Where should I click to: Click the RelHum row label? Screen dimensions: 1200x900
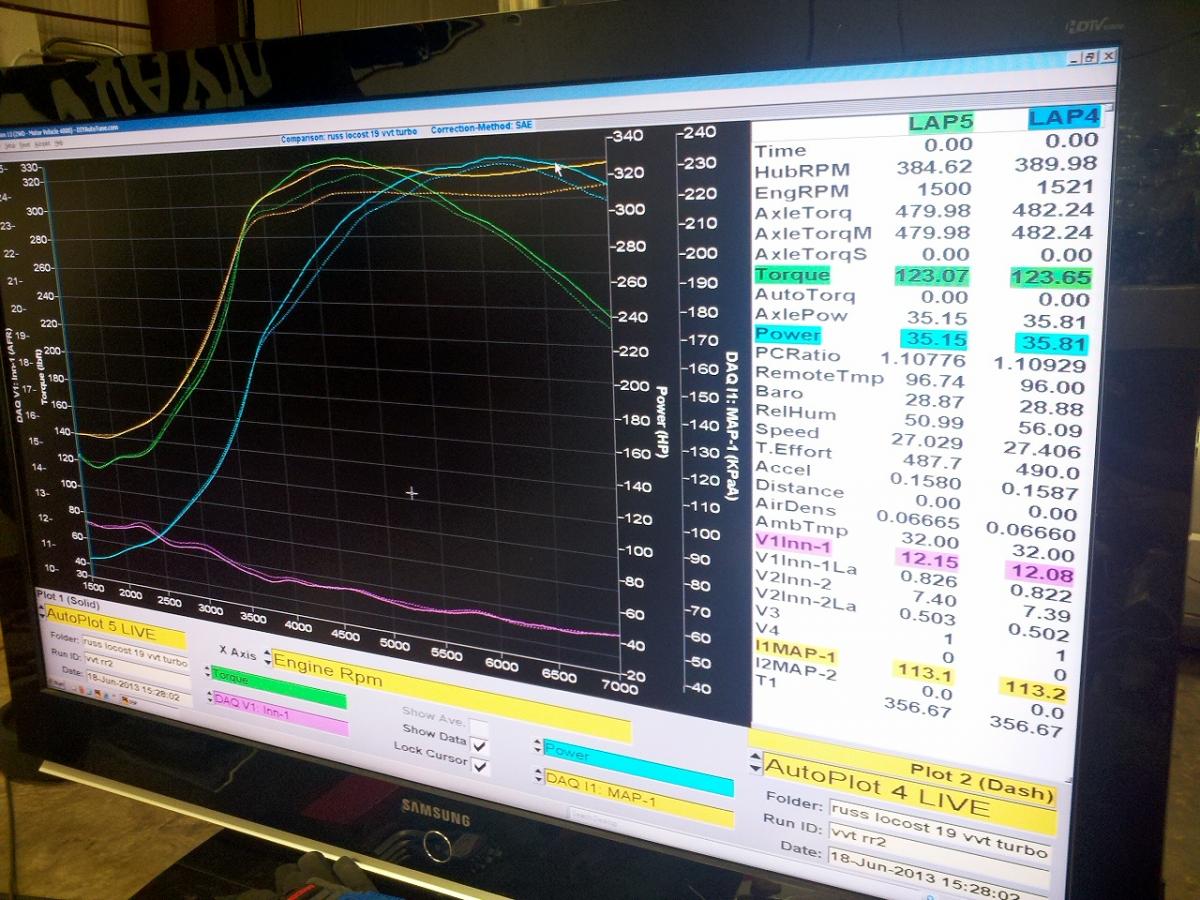795,411
